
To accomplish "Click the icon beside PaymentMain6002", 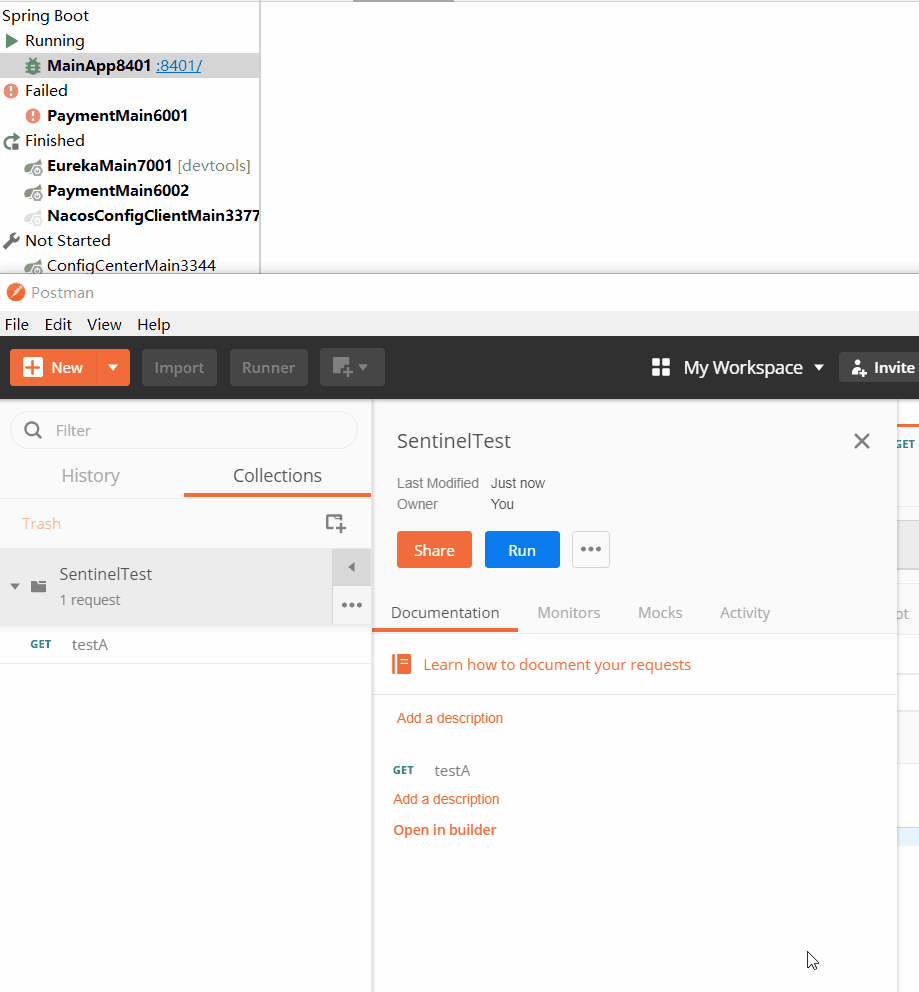I will click(x=34, y=192).
